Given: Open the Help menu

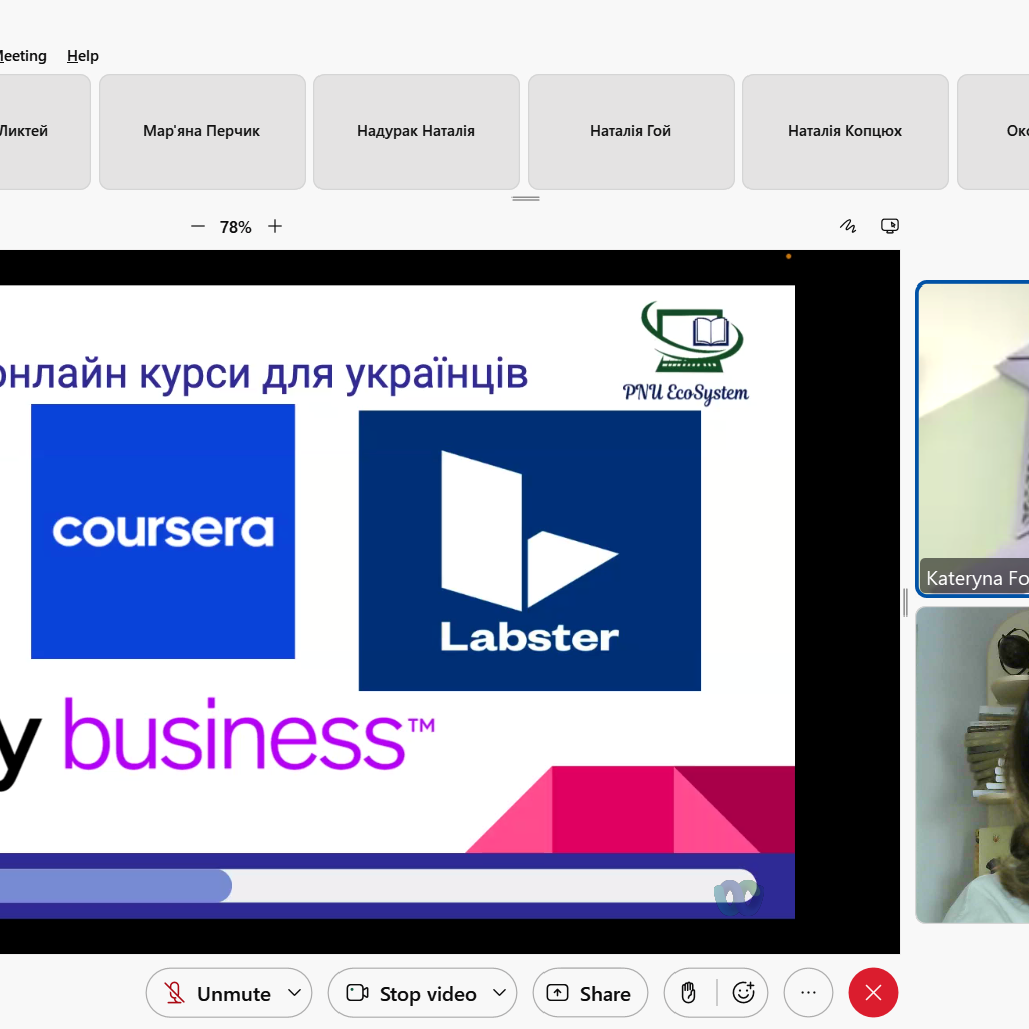Looking at the screenshot, I should [x=83, y=56].
